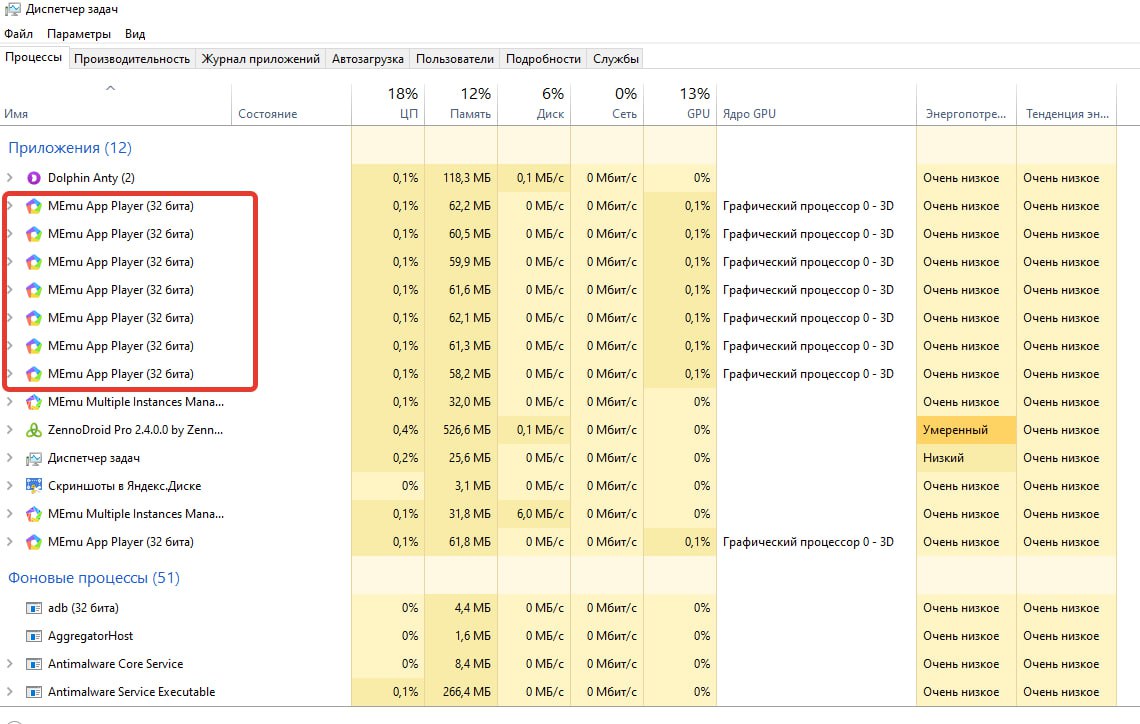Open the Параметры menu
The width and height of the screenshot is (1140, 724).
click(x=79, y=34)
